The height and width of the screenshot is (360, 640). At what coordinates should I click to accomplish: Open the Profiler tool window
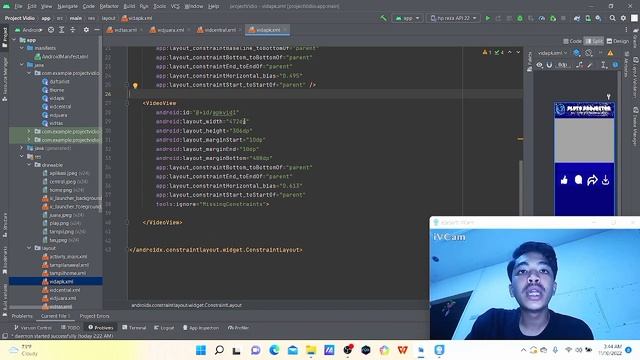coord(238,328)
